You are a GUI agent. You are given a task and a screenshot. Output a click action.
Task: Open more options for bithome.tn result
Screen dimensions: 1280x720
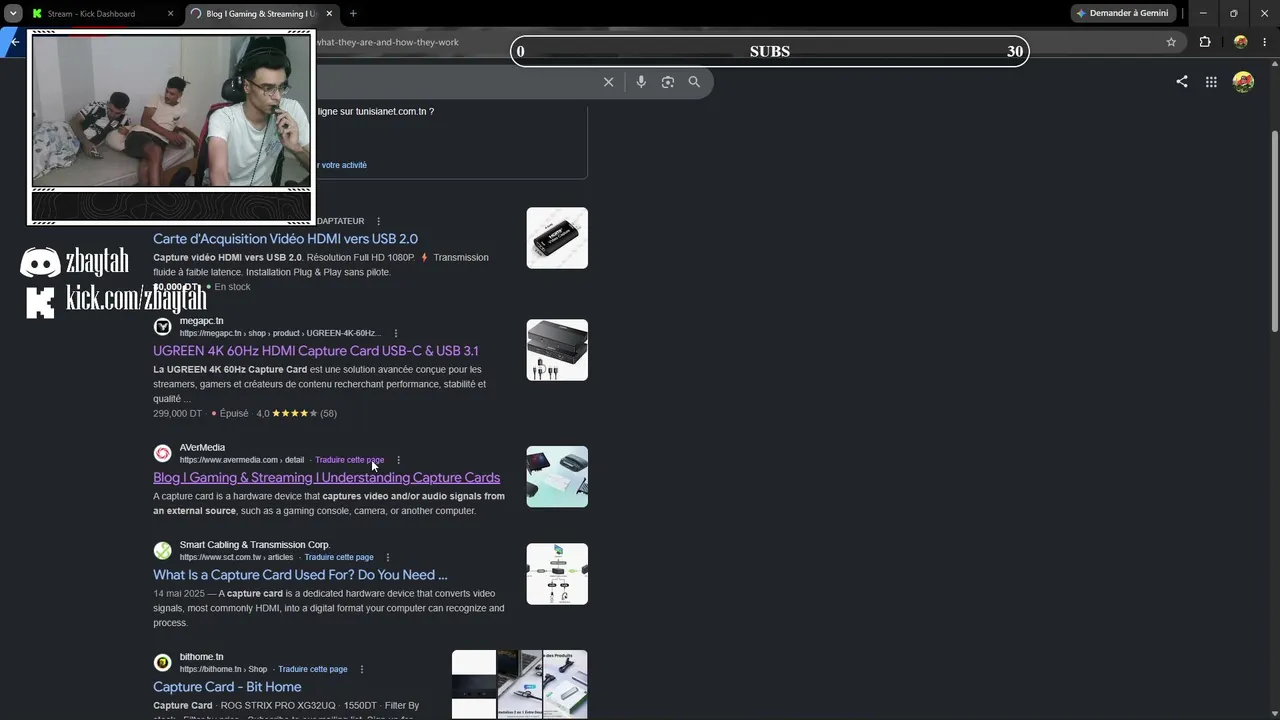pos(362,669)
